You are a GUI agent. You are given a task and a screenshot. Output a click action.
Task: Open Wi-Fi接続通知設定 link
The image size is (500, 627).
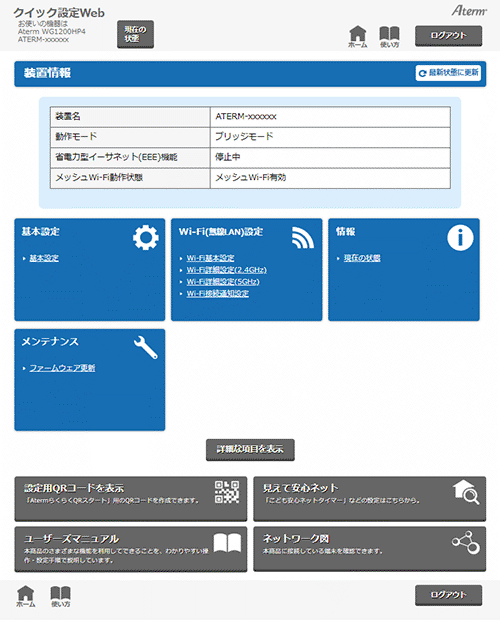click(218, 294)
